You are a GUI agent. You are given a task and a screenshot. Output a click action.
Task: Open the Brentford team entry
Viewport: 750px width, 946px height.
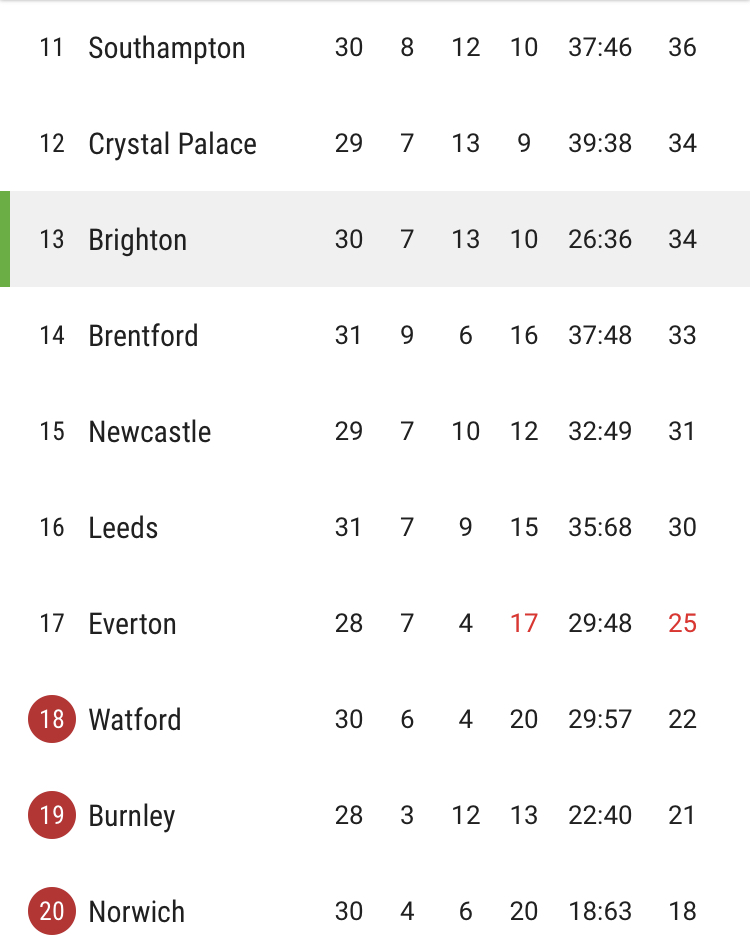pyautogui.click(x=375, y=335)
